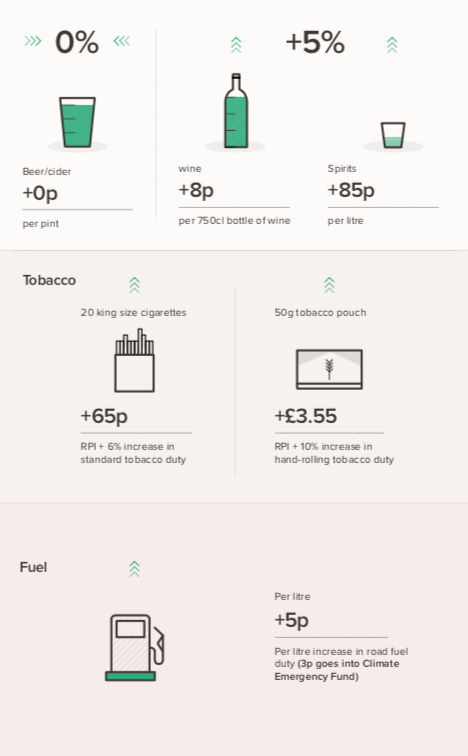
Task: Click the green beer pint glass icon
Action: point(77,122)
